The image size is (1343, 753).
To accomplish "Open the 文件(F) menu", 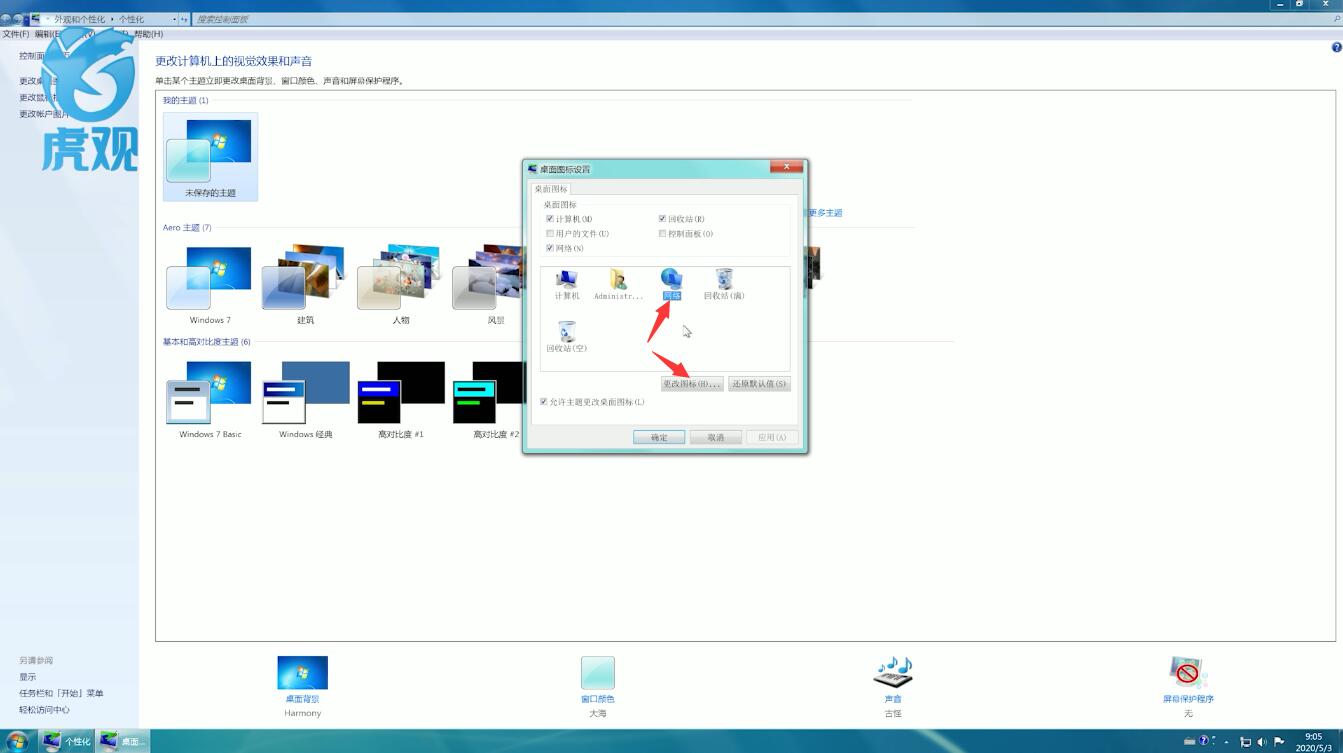I will [x=16, y=34].
